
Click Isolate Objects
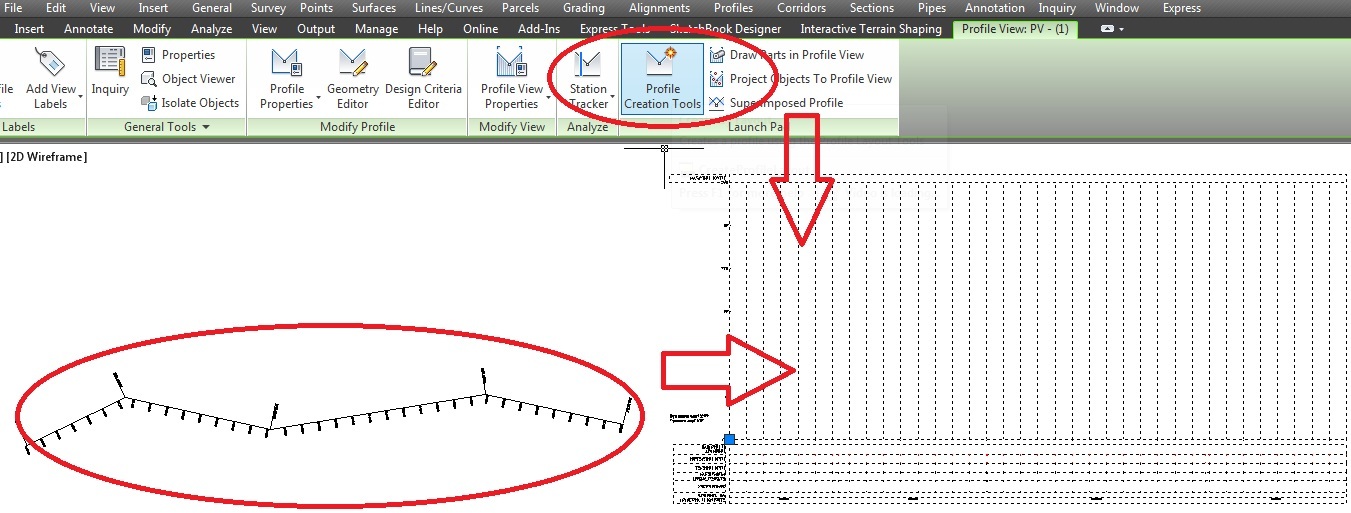point(189,103)
